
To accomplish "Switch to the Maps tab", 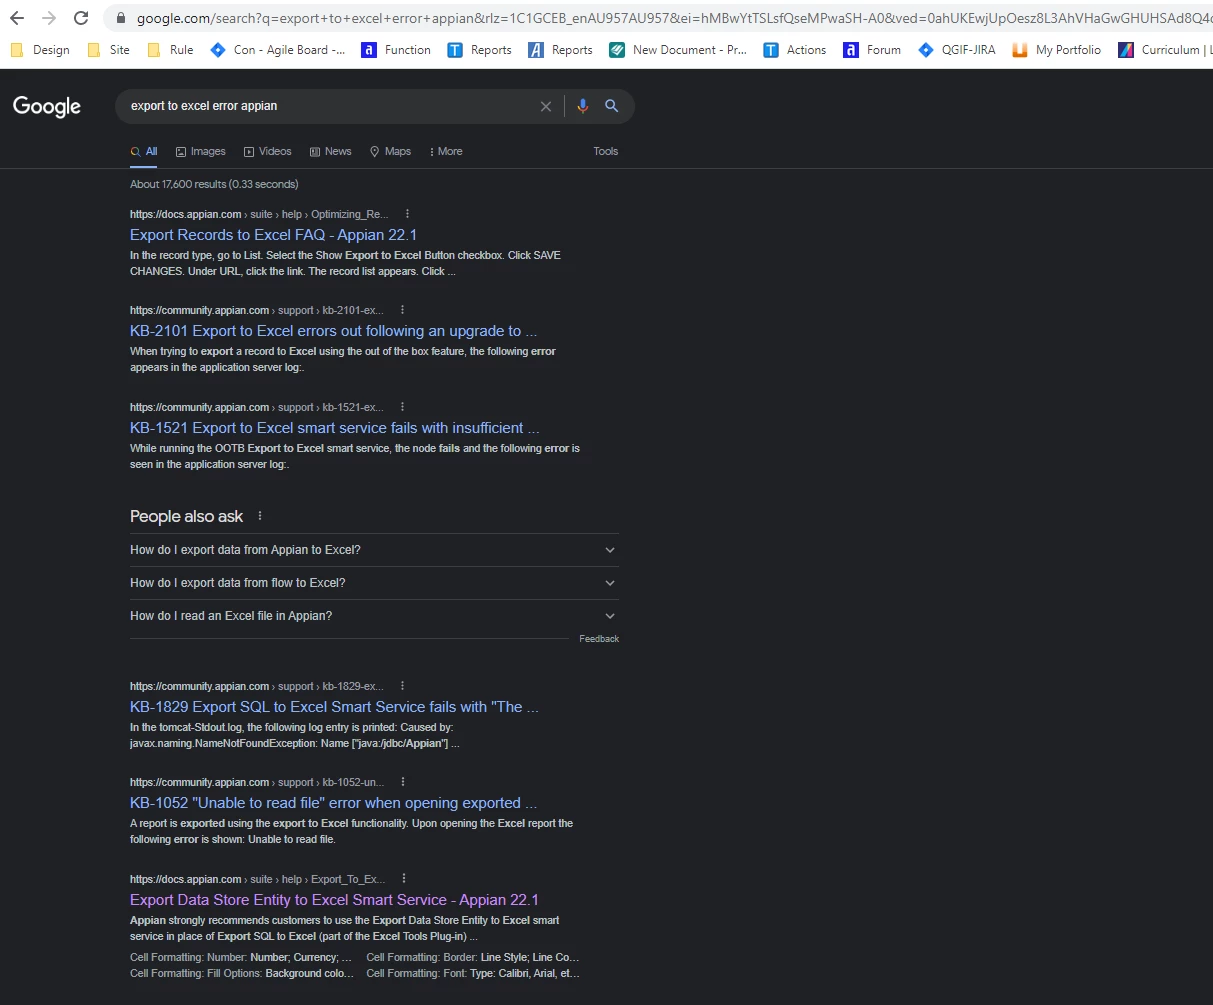I will [391, 151].
